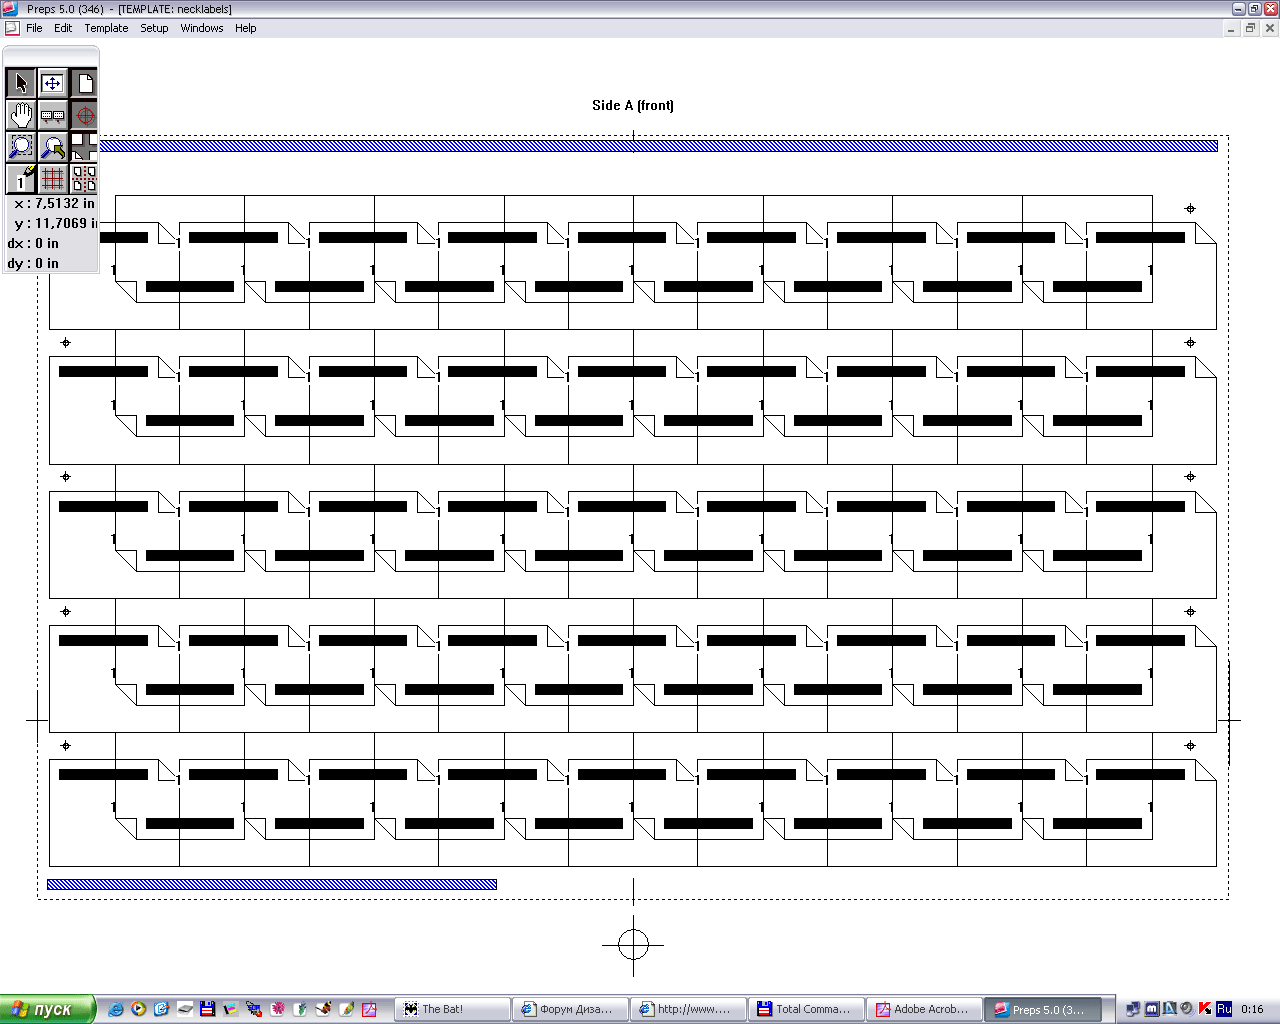The width and height of the screenshot is (1280, 1024).
Task: Click the x coordinate readout 7,5132 in
Action: click(55, 203)
